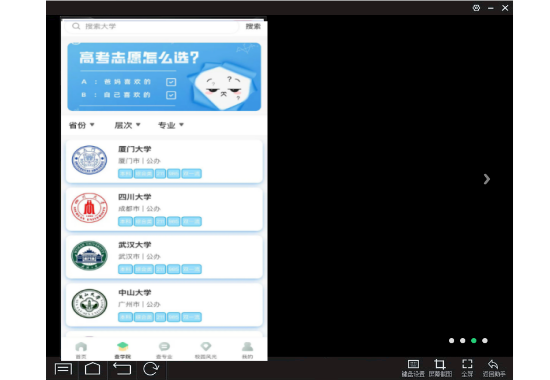Click the 综合类 tag on 厦门大学
The image size is (550, 380).
144,174
